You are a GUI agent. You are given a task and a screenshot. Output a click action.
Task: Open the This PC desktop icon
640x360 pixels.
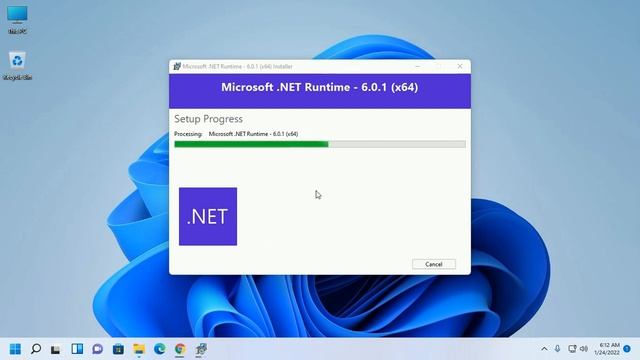(17, 19)
